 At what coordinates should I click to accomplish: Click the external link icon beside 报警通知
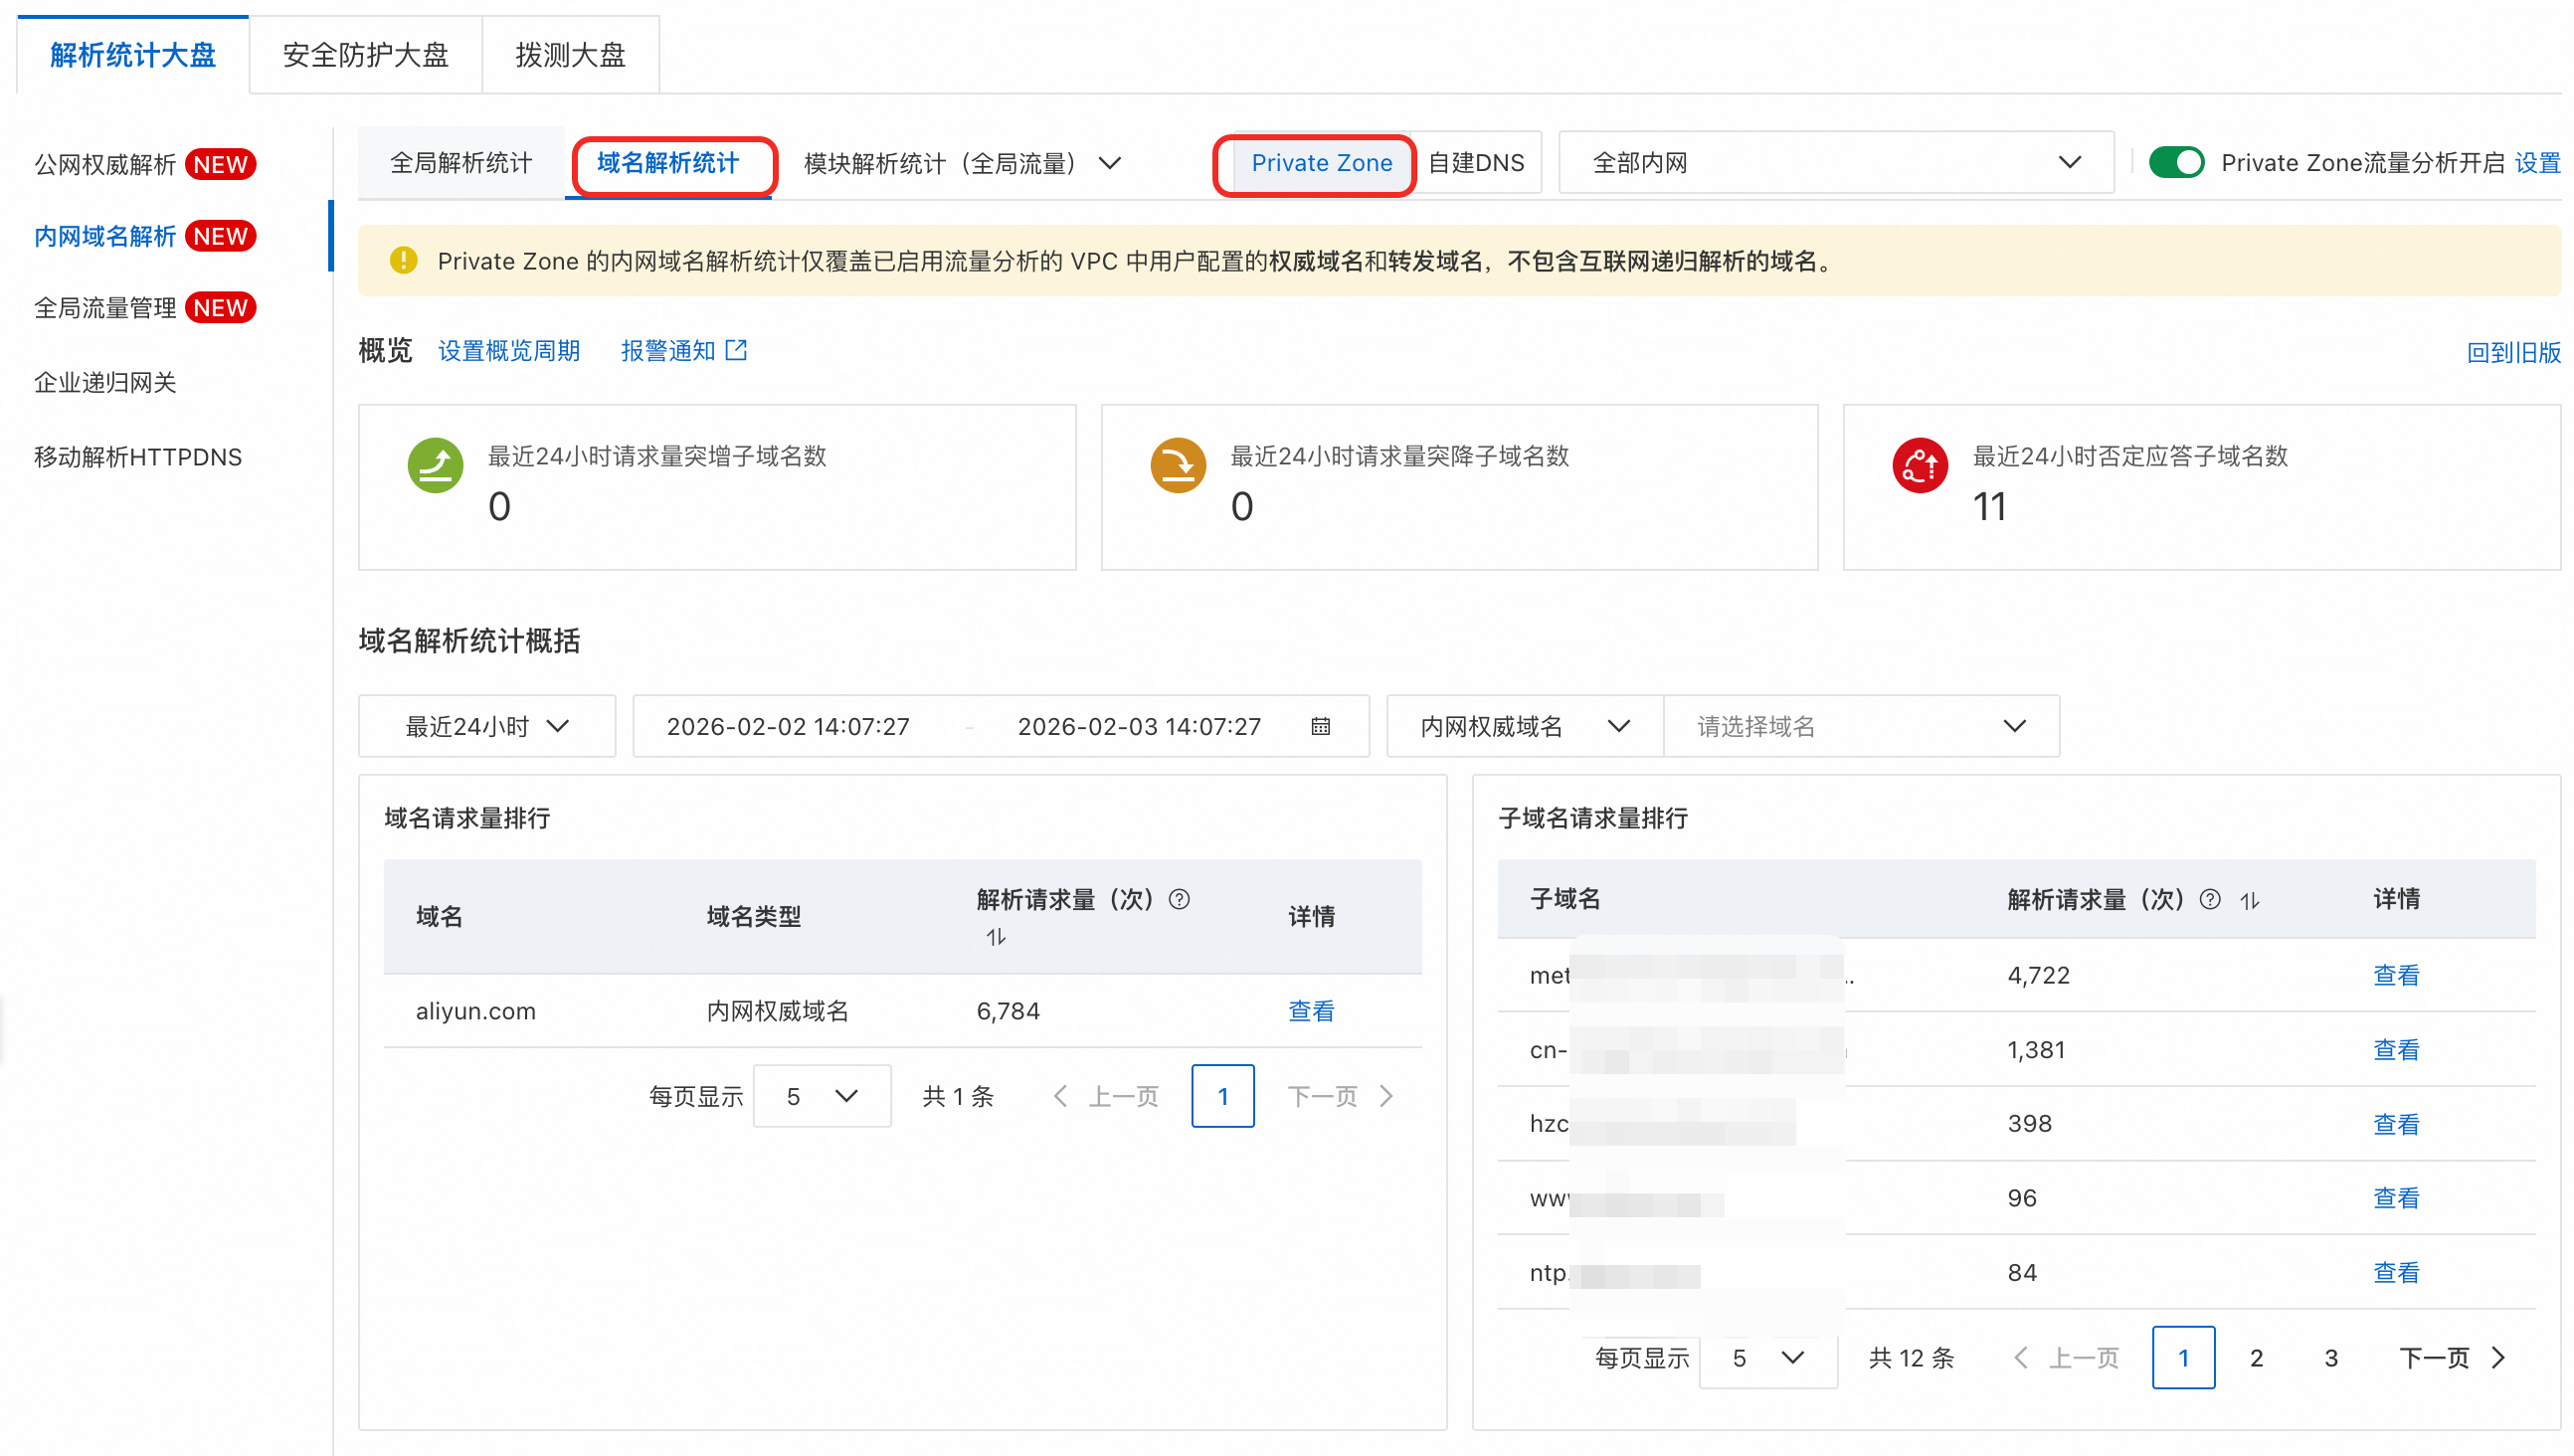coord(736,350)
